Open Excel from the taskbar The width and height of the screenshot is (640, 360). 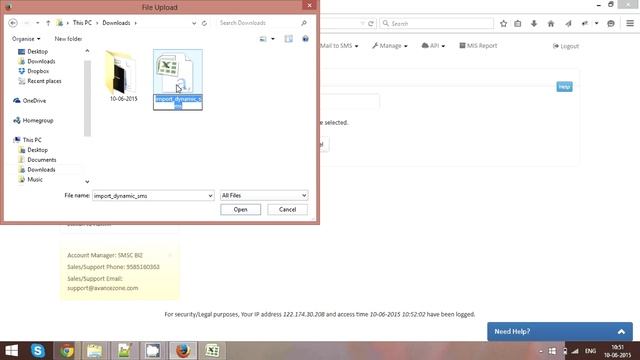[x=212, y=351]
